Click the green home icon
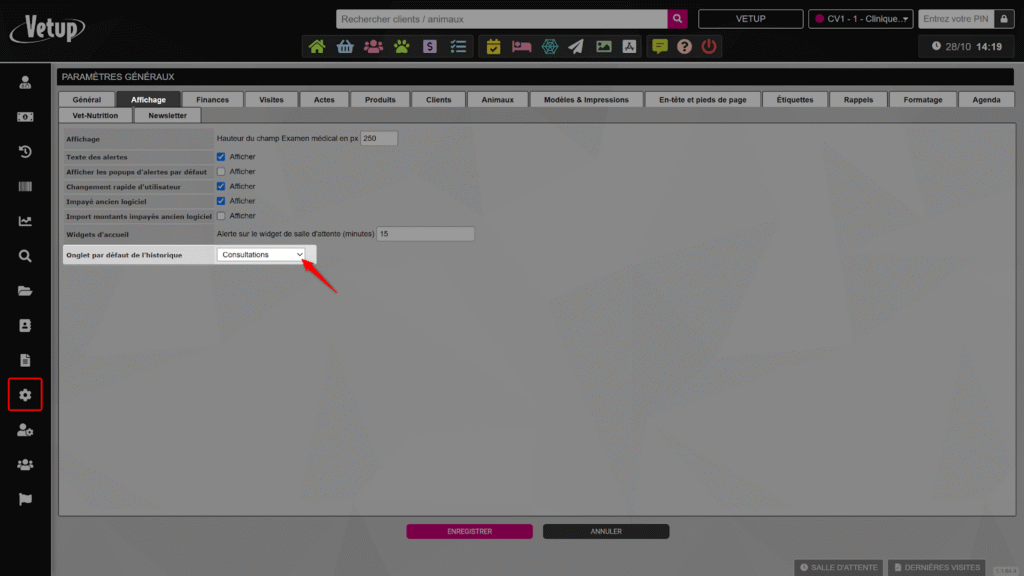Image resolution: width=1024 pixels, height=576 pixels. [x=317, y=46]
